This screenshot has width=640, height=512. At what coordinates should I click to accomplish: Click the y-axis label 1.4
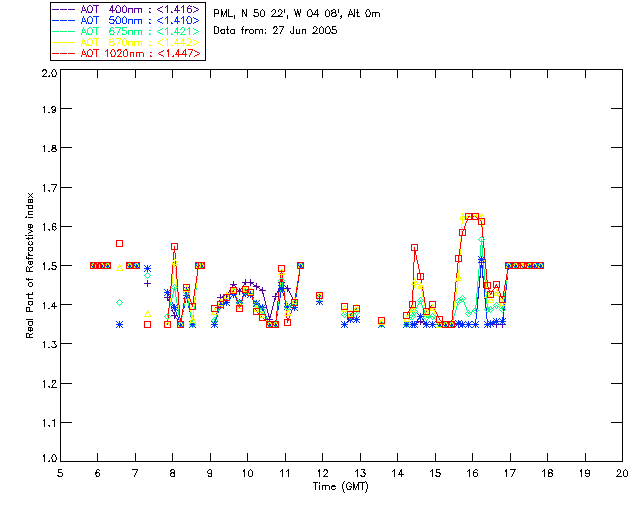click(49, 305)
